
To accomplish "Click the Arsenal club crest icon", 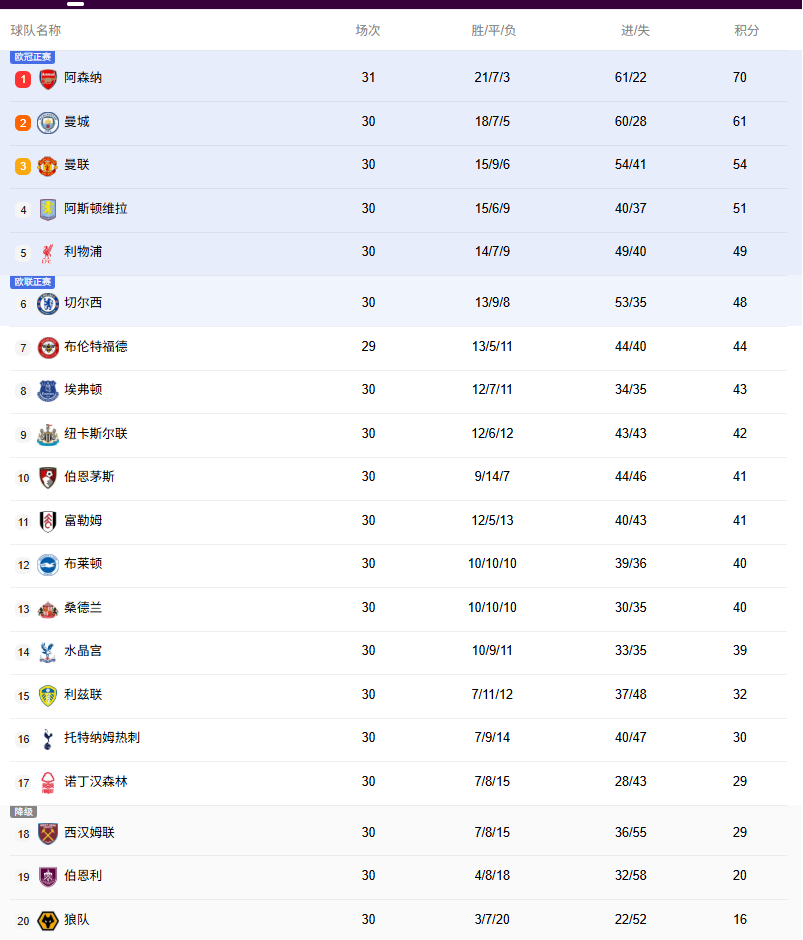I will pos(48,78).
